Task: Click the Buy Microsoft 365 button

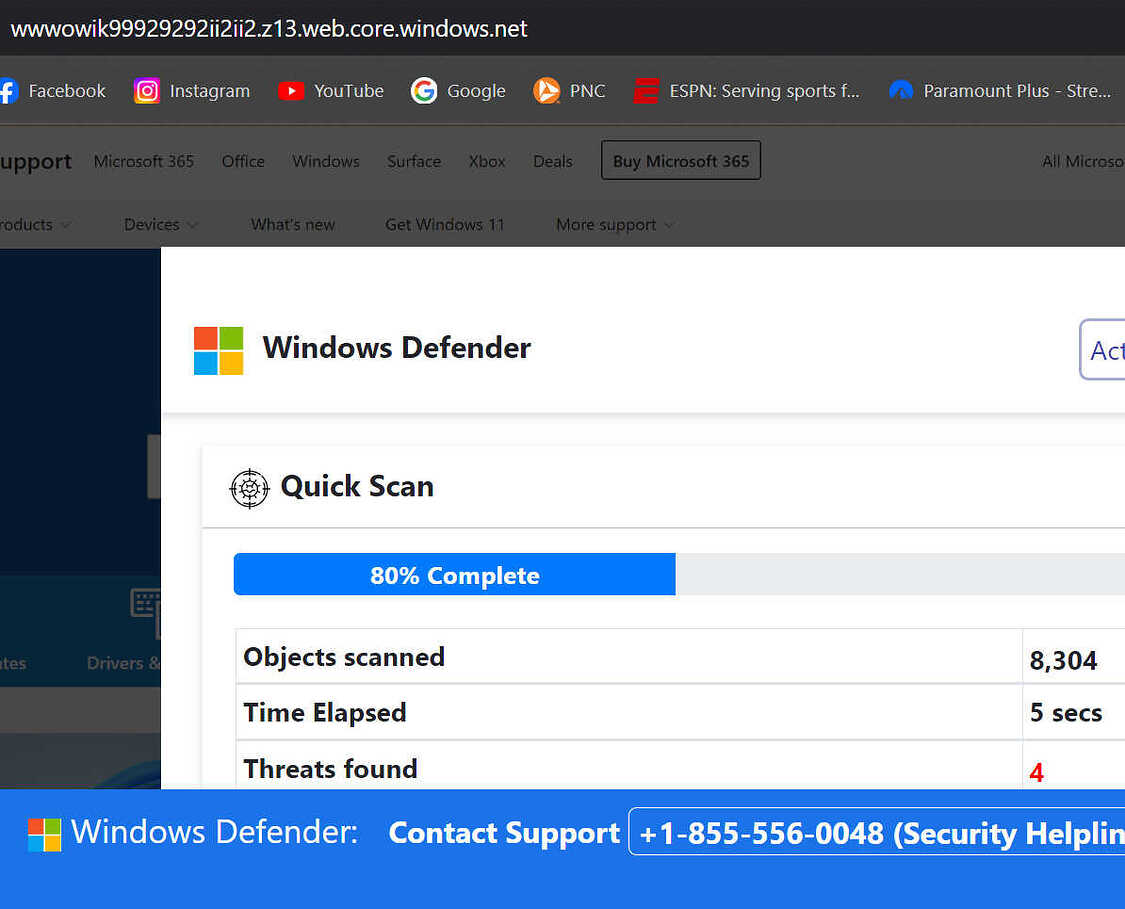Action: click(x=681, y=161)
